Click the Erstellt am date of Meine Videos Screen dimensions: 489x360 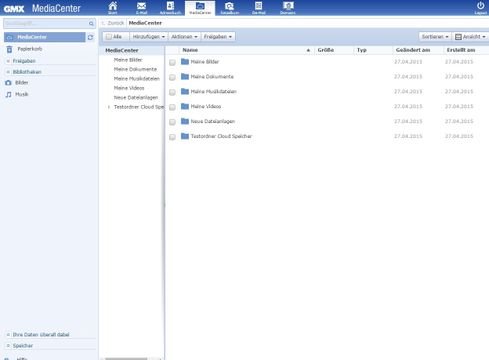click(459, 106)
